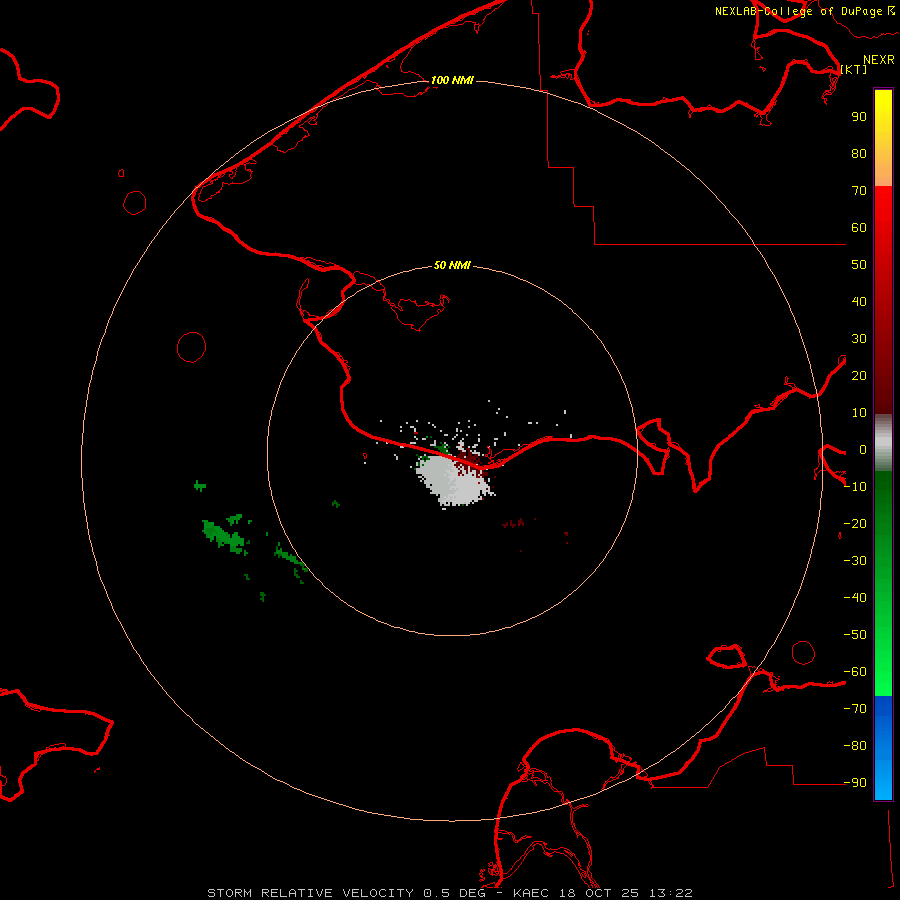Image resolution: width=900 pixels, height=900 pixels.
Task: Click the 80 value on the velocity scale
Action: tap(859, 154)
